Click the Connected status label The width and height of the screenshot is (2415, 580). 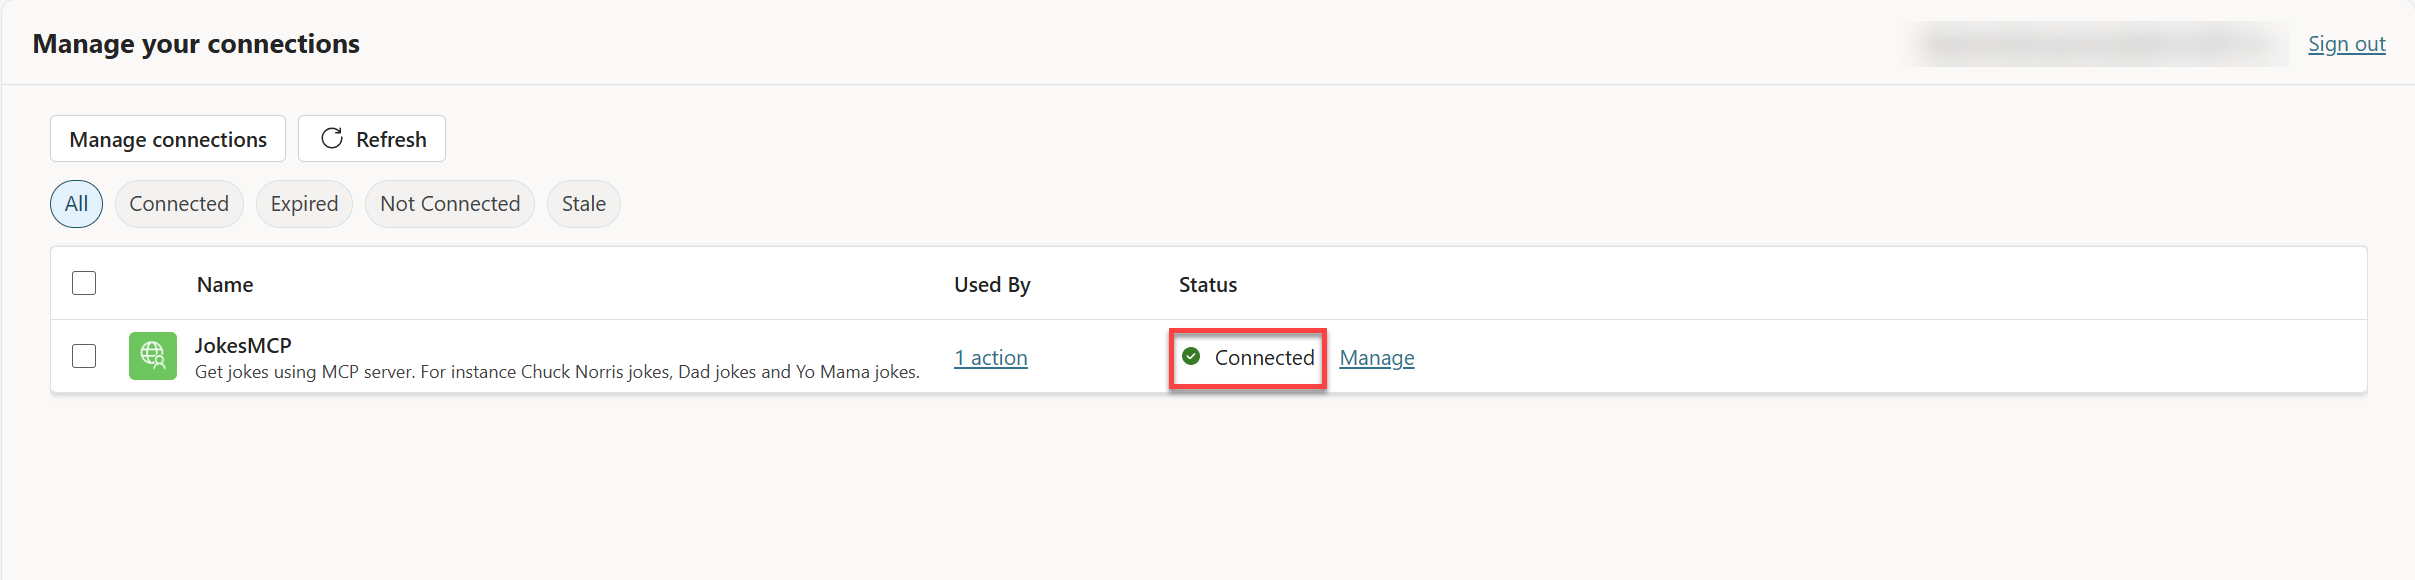pos(1264,357)
